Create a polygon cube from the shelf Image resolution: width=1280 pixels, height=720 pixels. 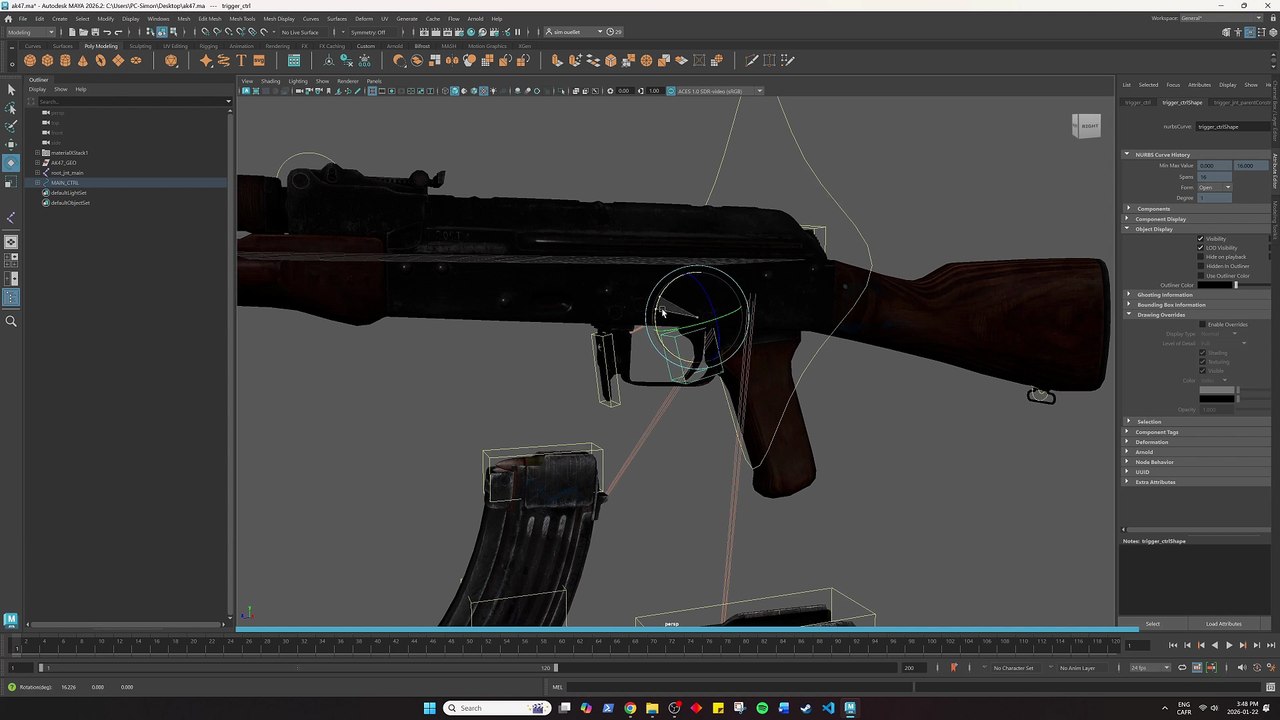pyautogui.click(x=47, y=61)
